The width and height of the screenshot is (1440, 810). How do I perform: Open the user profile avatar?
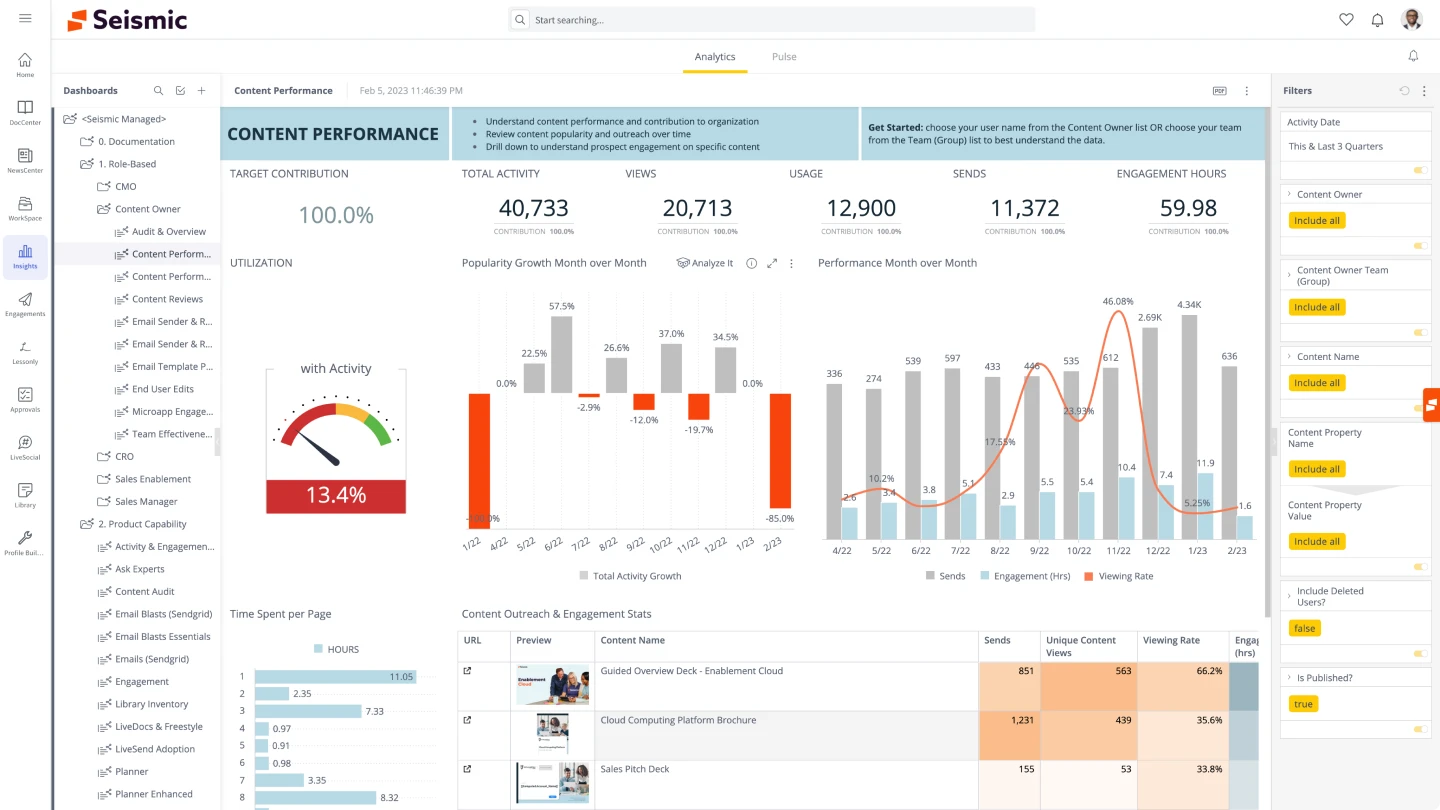(1411, 19)
